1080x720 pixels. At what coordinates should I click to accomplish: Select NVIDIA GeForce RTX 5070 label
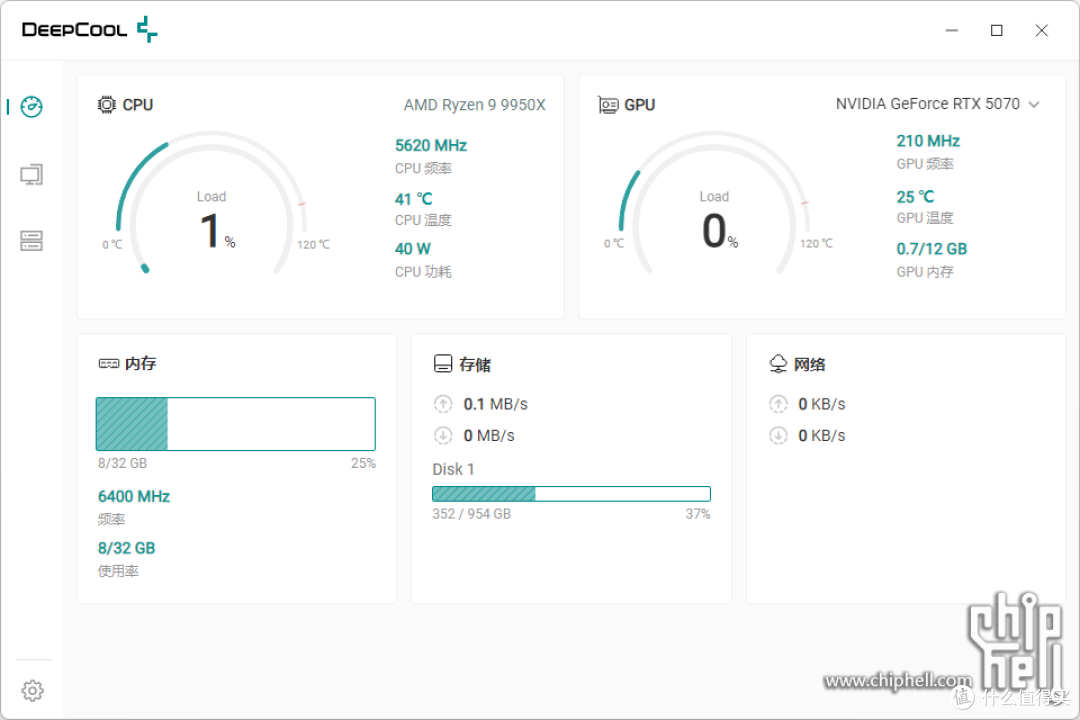pyautogui.click(x=927, y=104)
